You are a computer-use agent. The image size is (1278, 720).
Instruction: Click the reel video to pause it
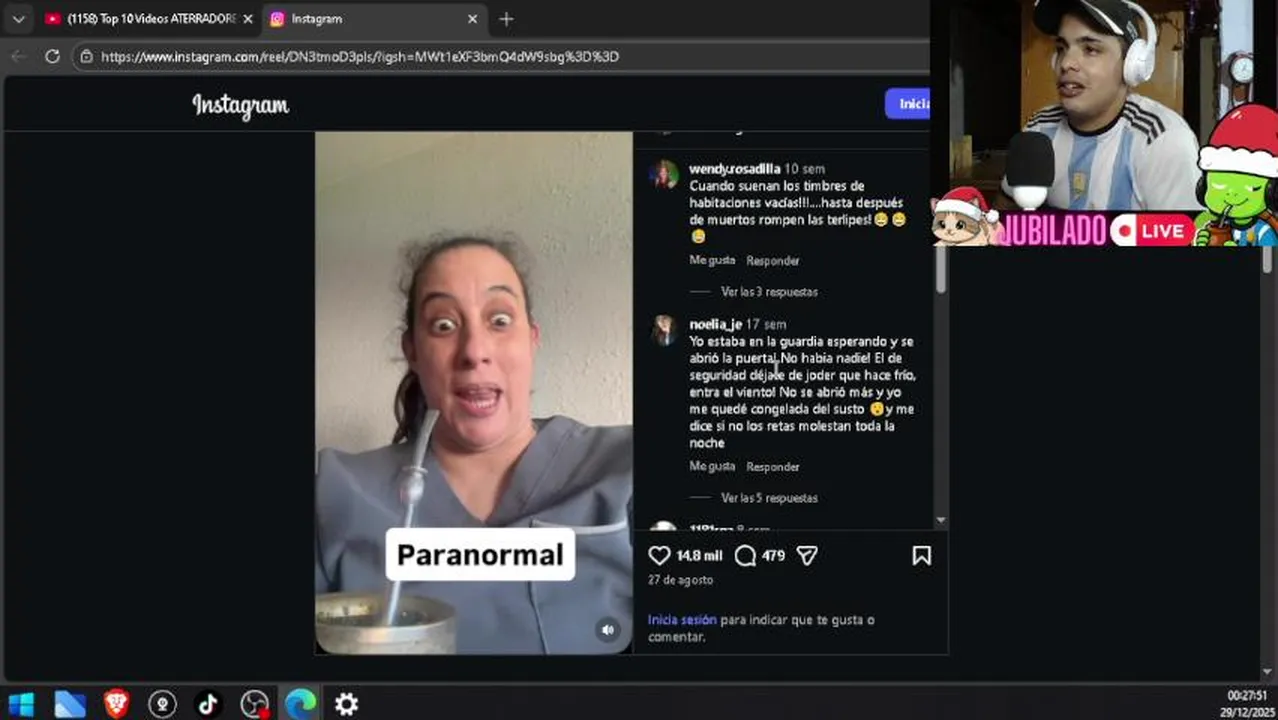point(474,393)
